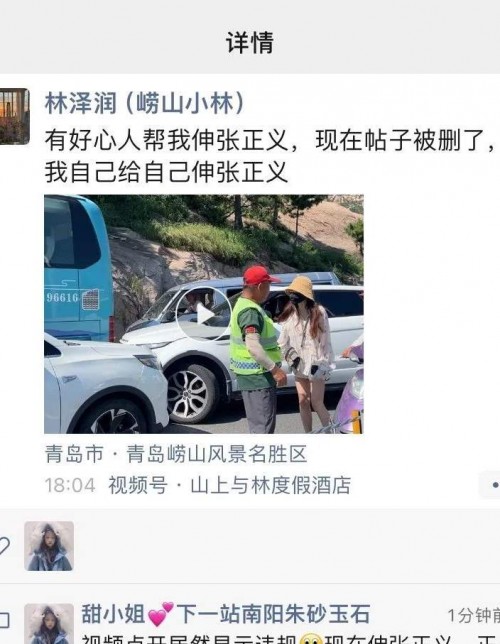The width and height of the screenshot is (500, 644).
Task: Open the poster's avatar next to 林泽润
Action: click(x=14, y=116)
